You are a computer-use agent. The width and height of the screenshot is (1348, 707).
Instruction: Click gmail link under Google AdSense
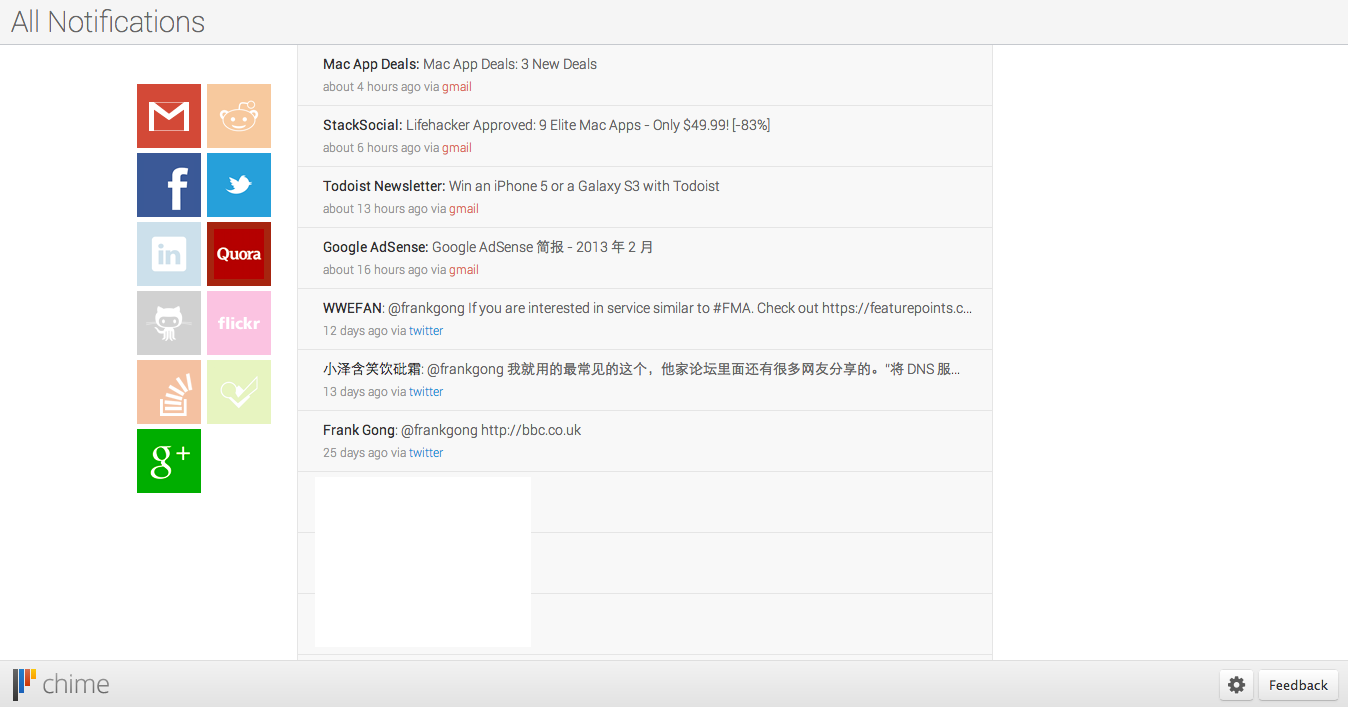pyautogui.click(x=464, y=270)
